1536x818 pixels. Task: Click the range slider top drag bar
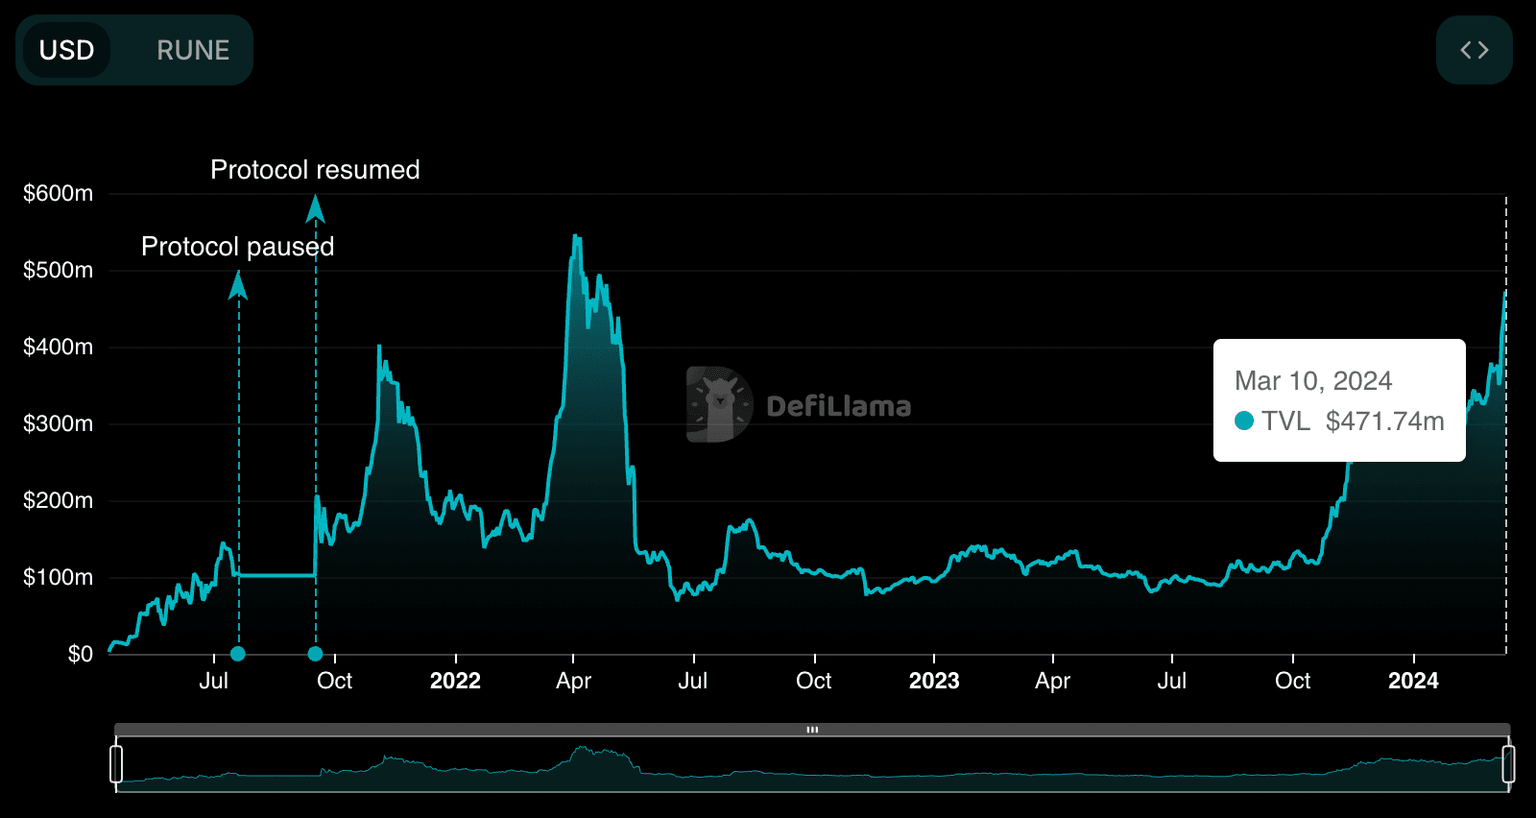tap(812, 729)
